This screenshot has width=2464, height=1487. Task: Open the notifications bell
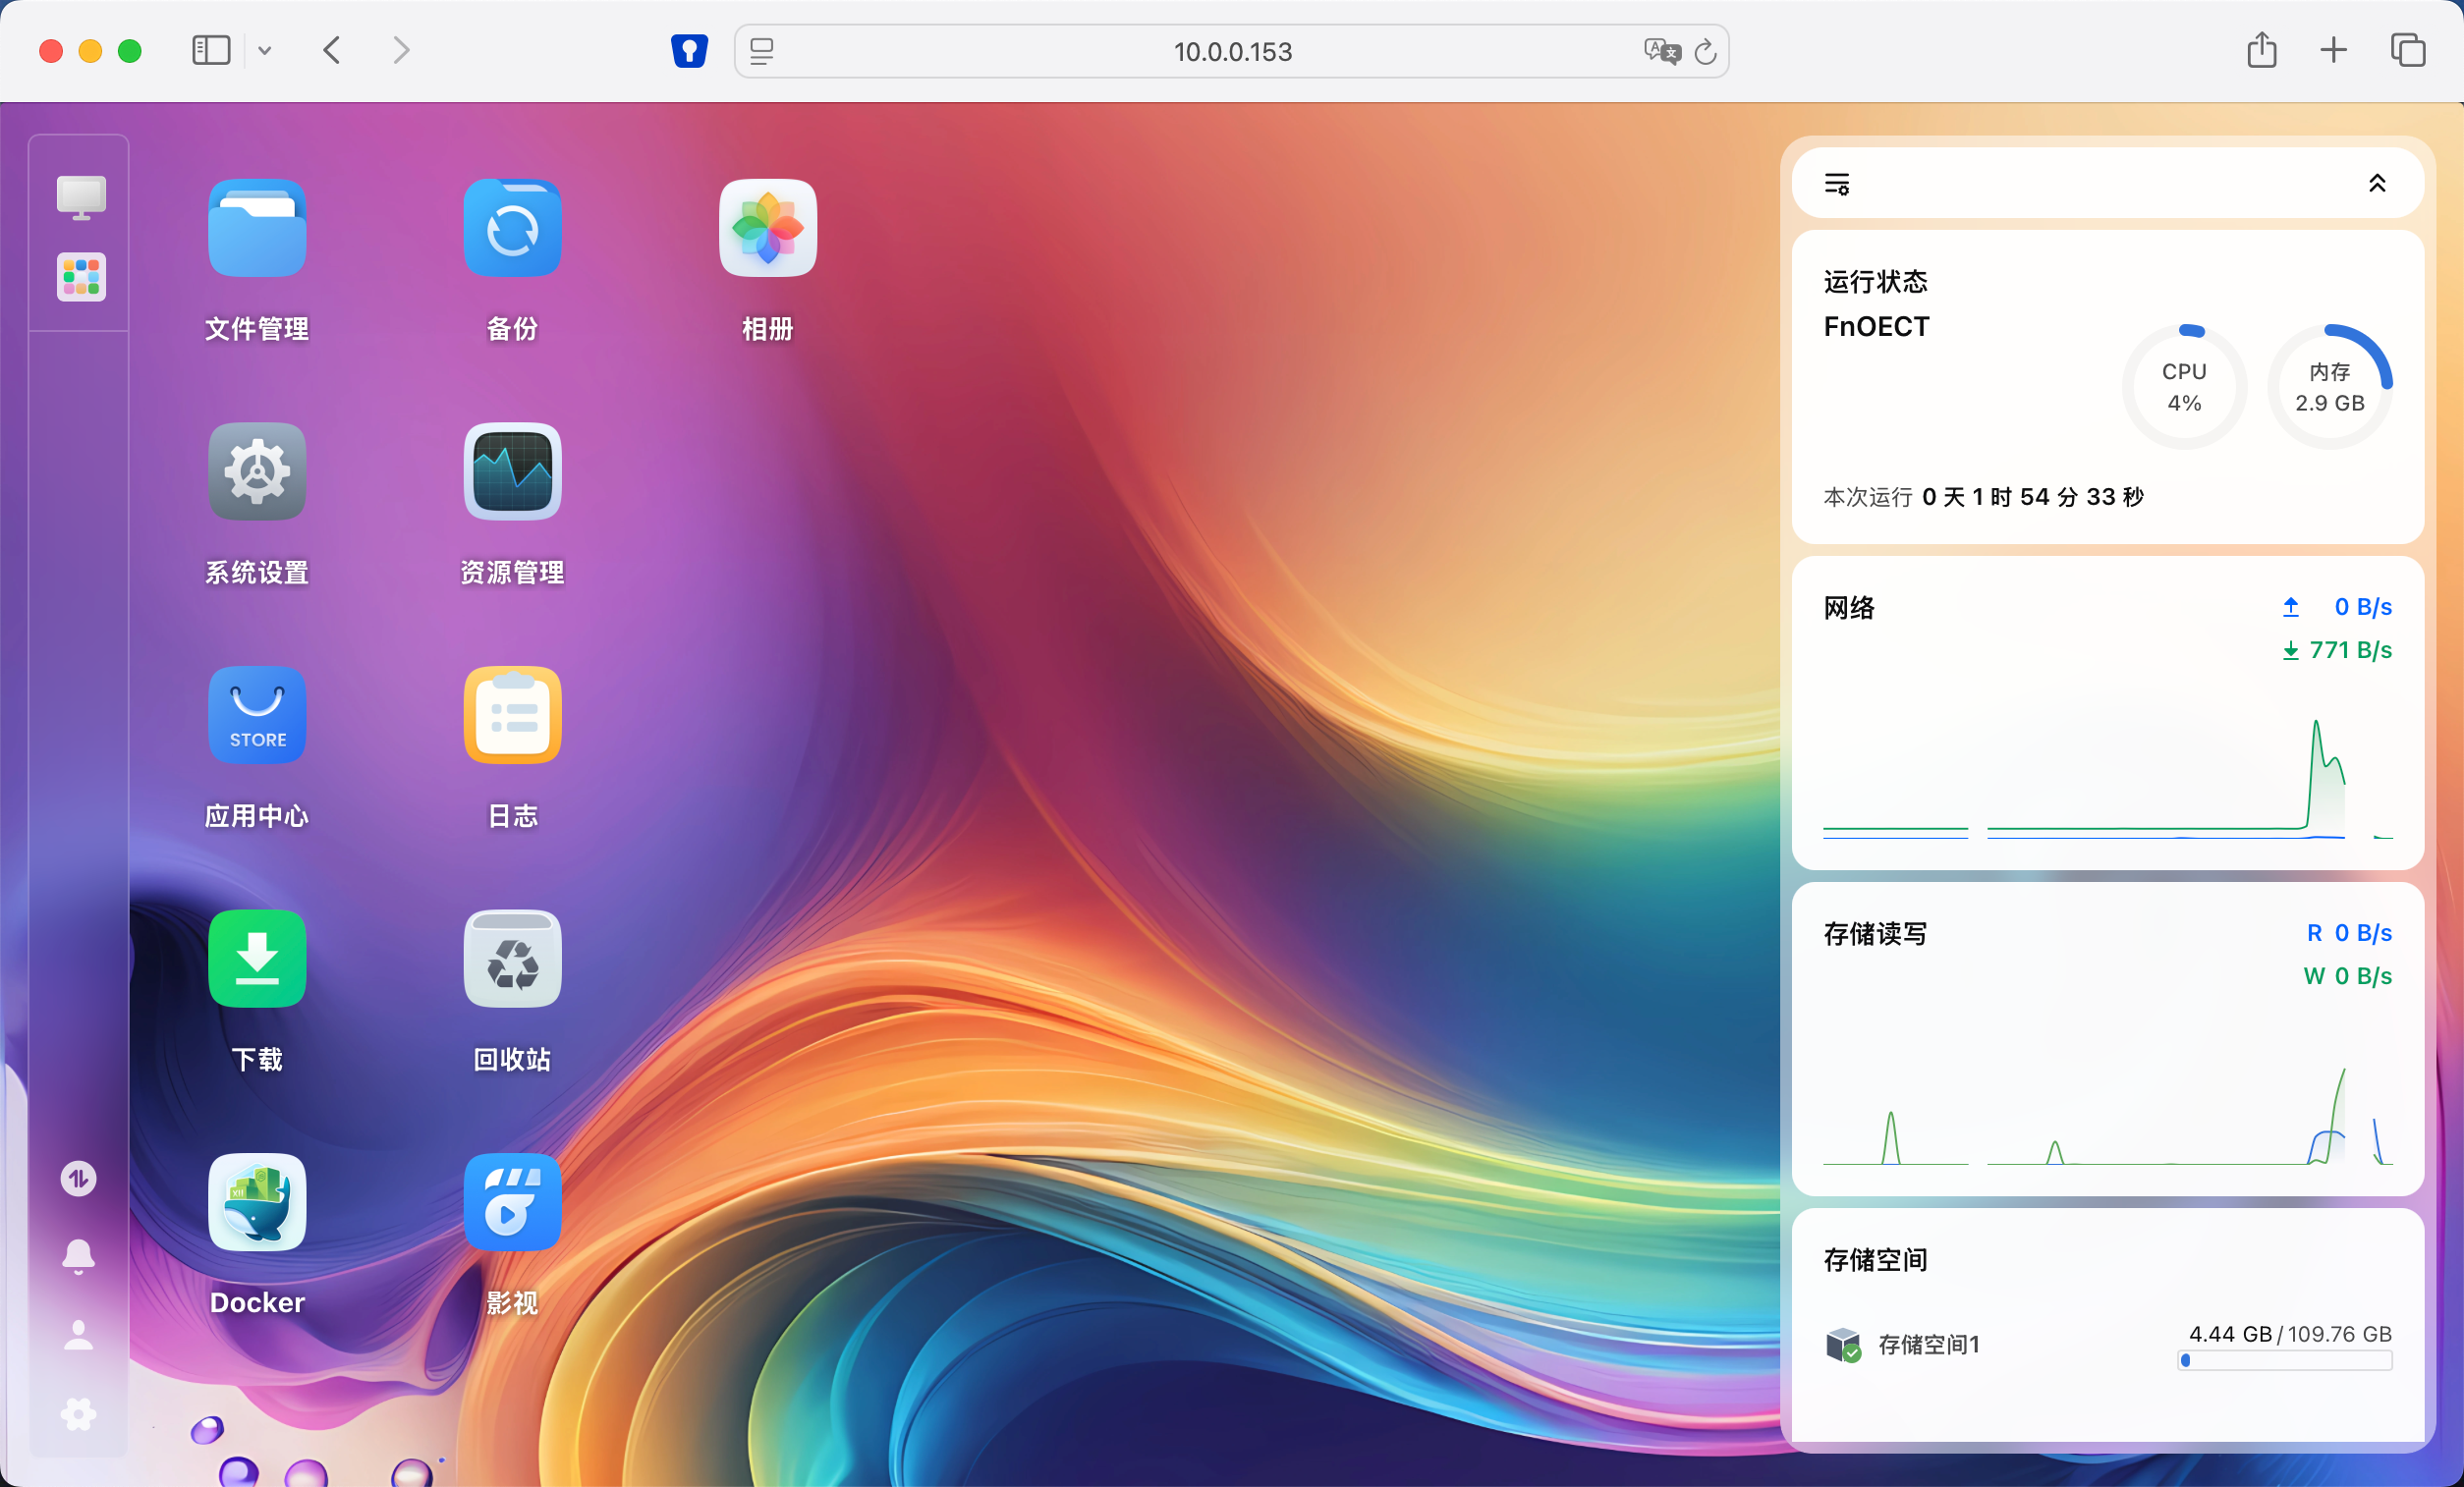click(x=78, y=1256)
